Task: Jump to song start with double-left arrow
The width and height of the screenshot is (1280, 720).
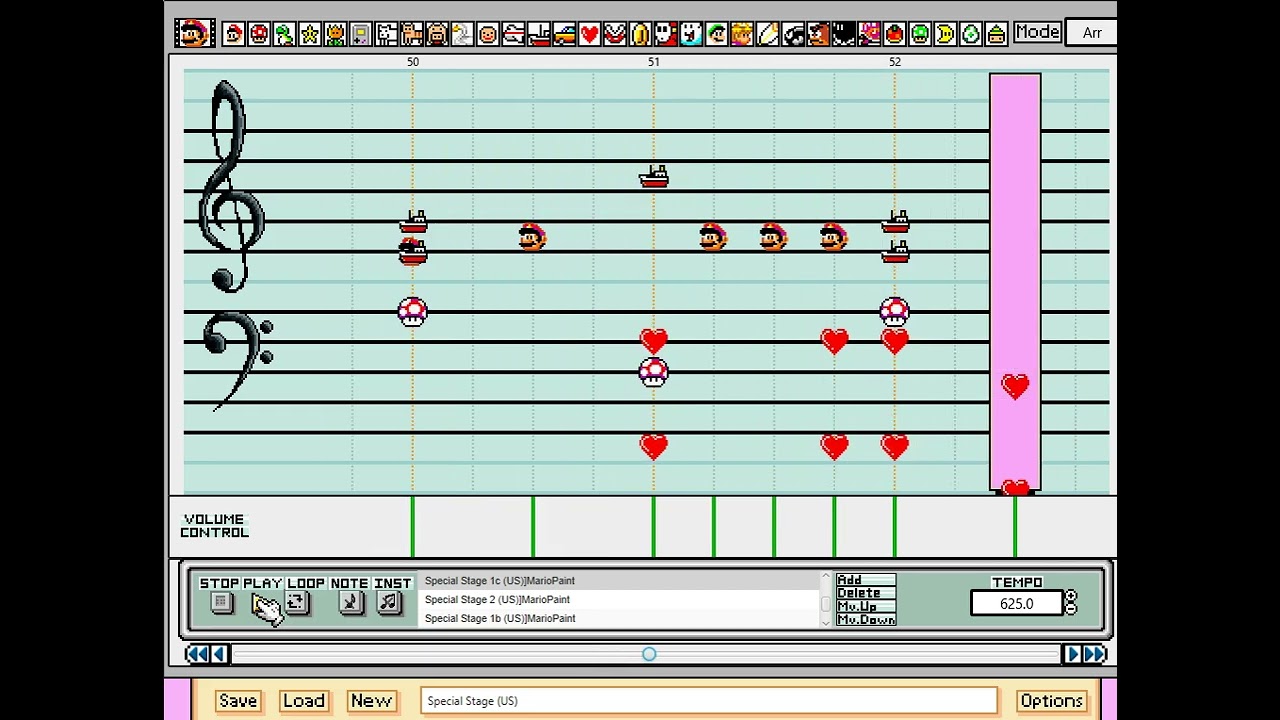Action: click(197, 654)
